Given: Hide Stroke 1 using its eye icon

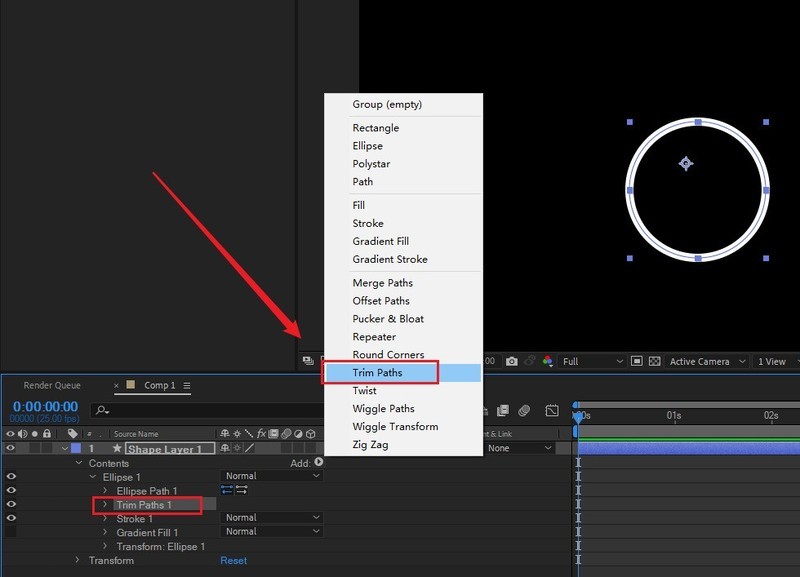Looking at the screenshot, I should coord(11,519).
